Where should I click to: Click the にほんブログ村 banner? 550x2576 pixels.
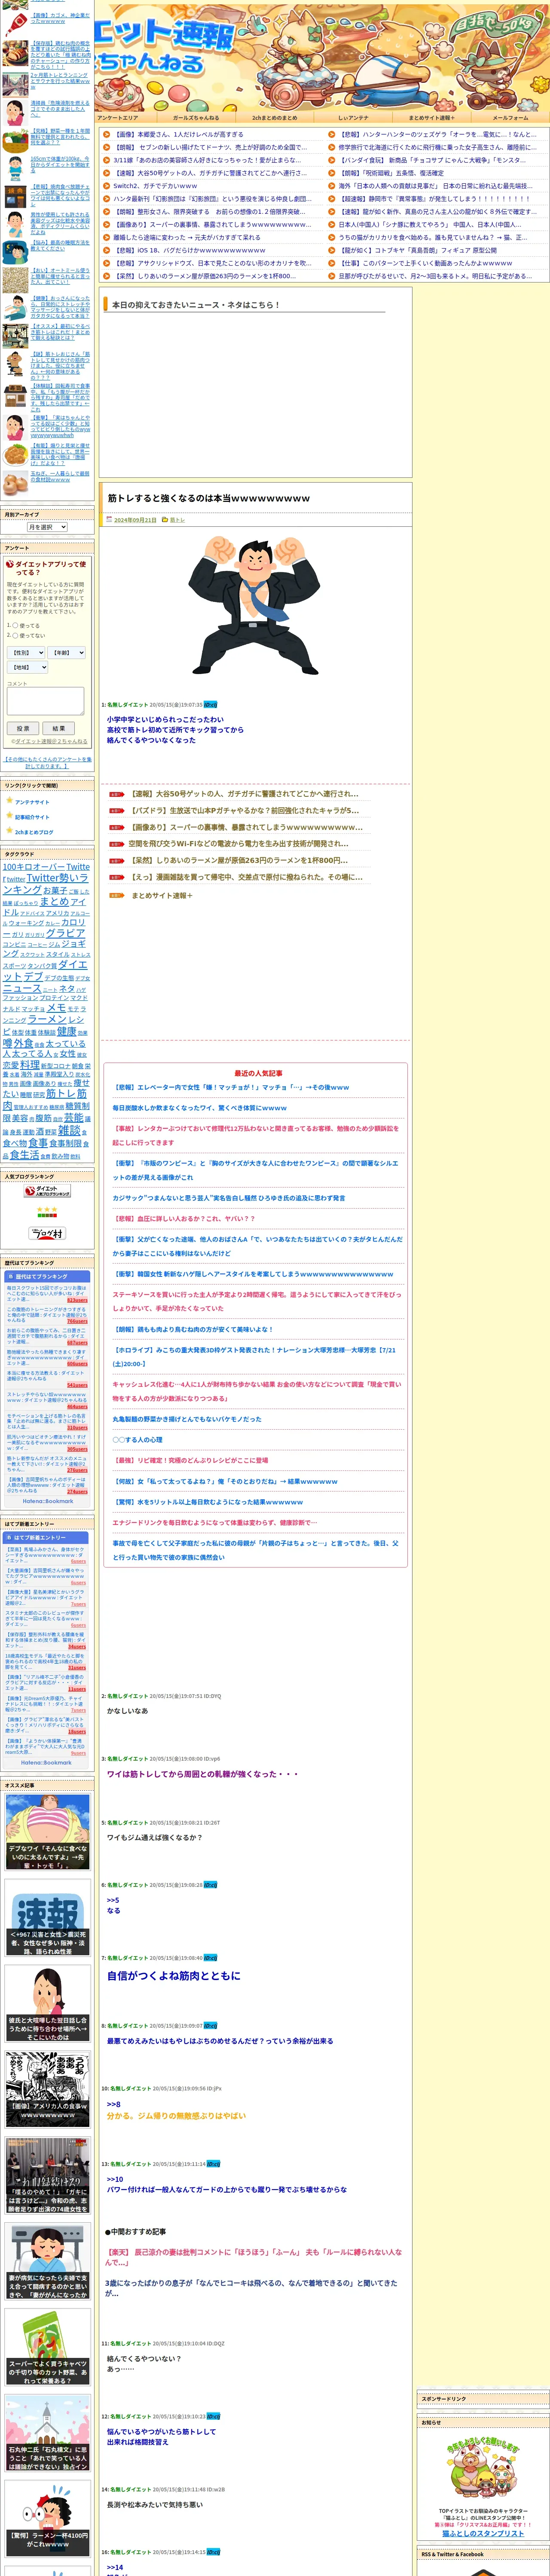[x=47, y=1233]
